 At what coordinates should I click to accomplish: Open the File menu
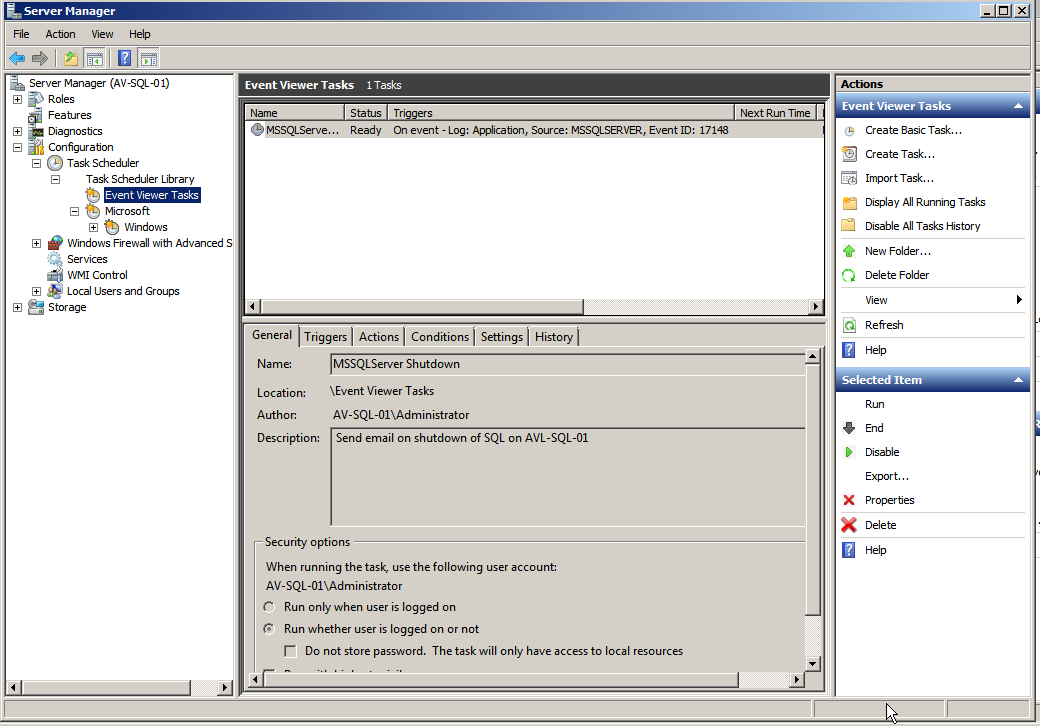21,34
